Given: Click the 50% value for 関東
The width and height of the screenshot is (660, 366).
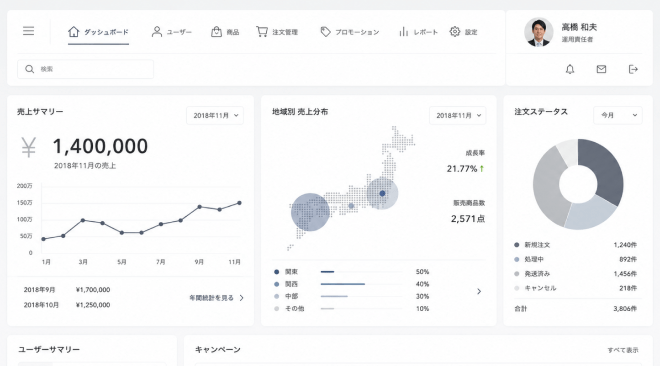Looking at the screenshot, I should pyautogui.click(x=422, y=272).
